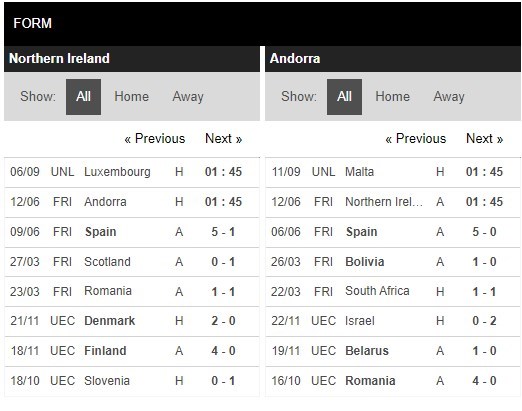Open the Denmark 2 - 0 match

pyautogui.click(x=132, y=321)
